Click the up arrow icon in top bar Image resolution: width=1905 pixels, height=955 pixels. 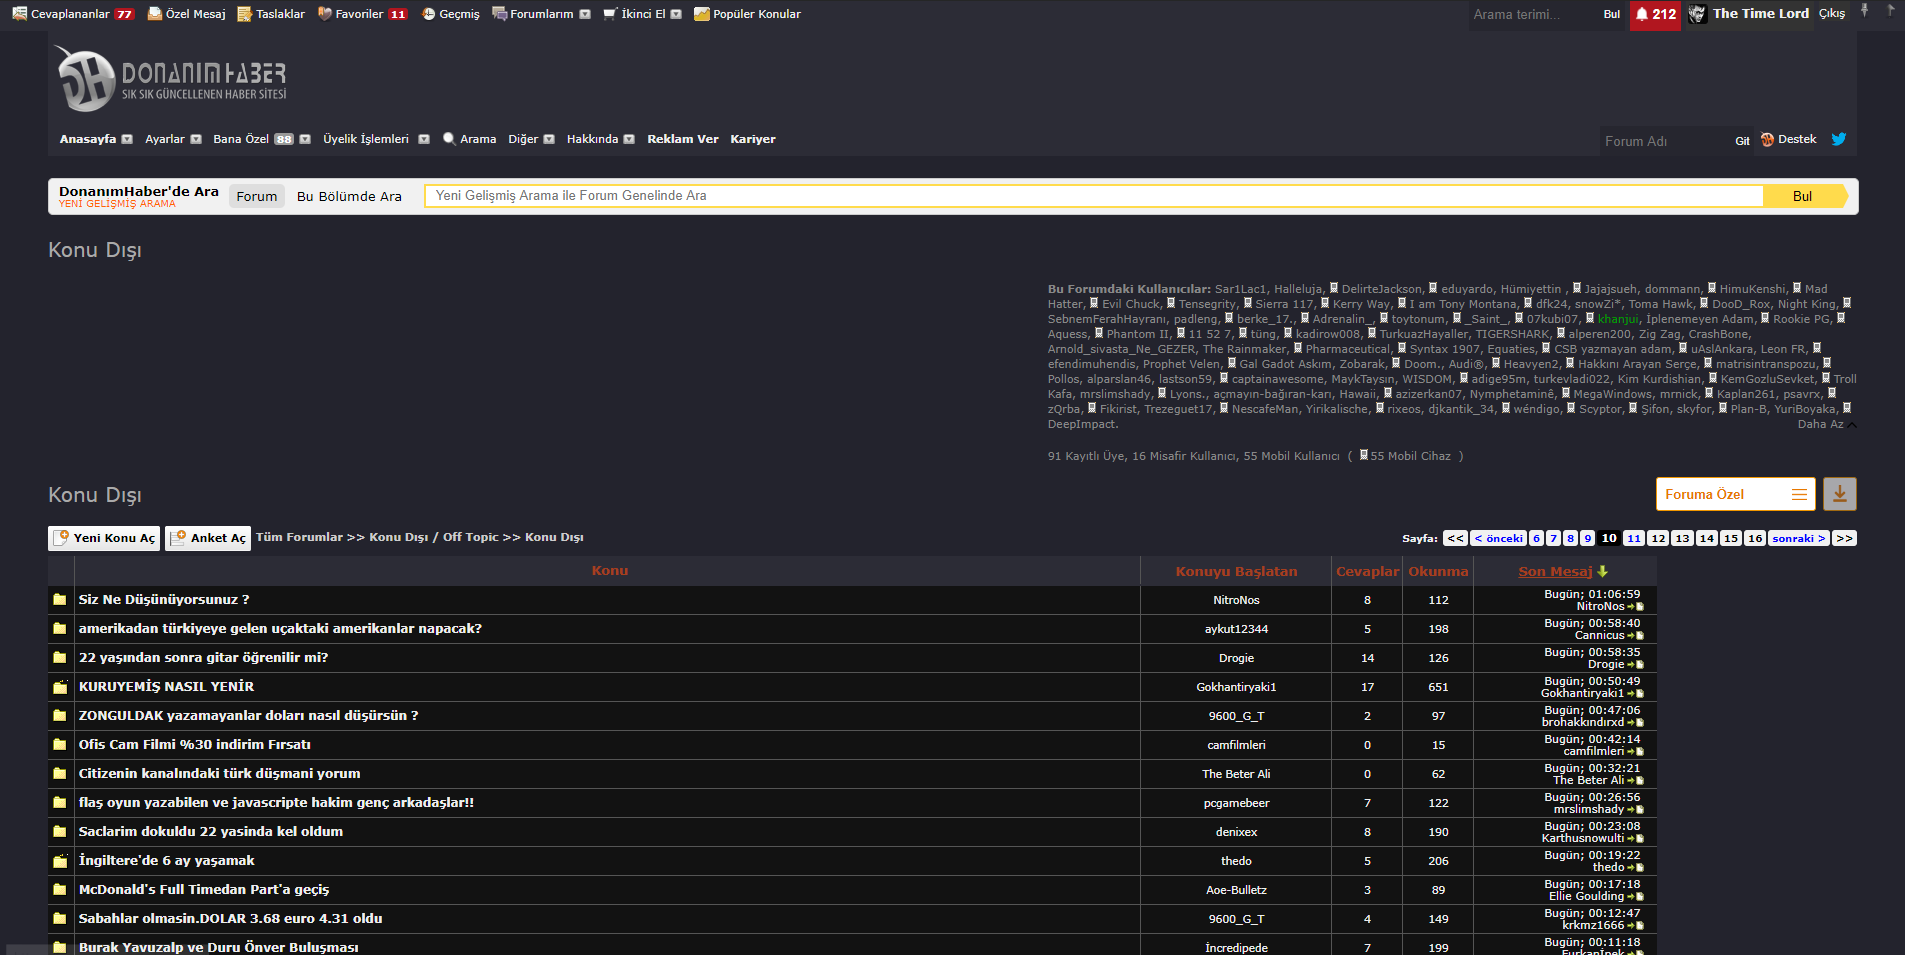click(x=1891, y=11)
